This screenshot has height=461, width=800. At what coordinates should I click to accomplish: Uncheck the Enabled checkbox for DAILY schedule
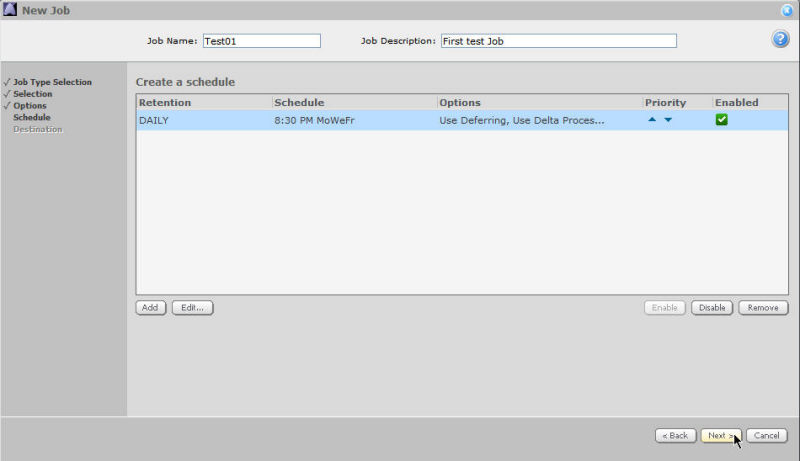pos(721,120)
